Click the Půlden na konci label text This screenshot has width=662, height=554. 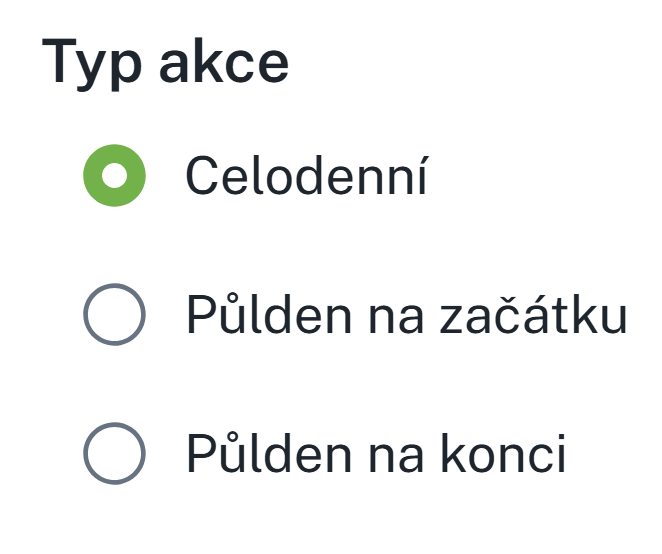pyautogui.click(x=376, y=454)
